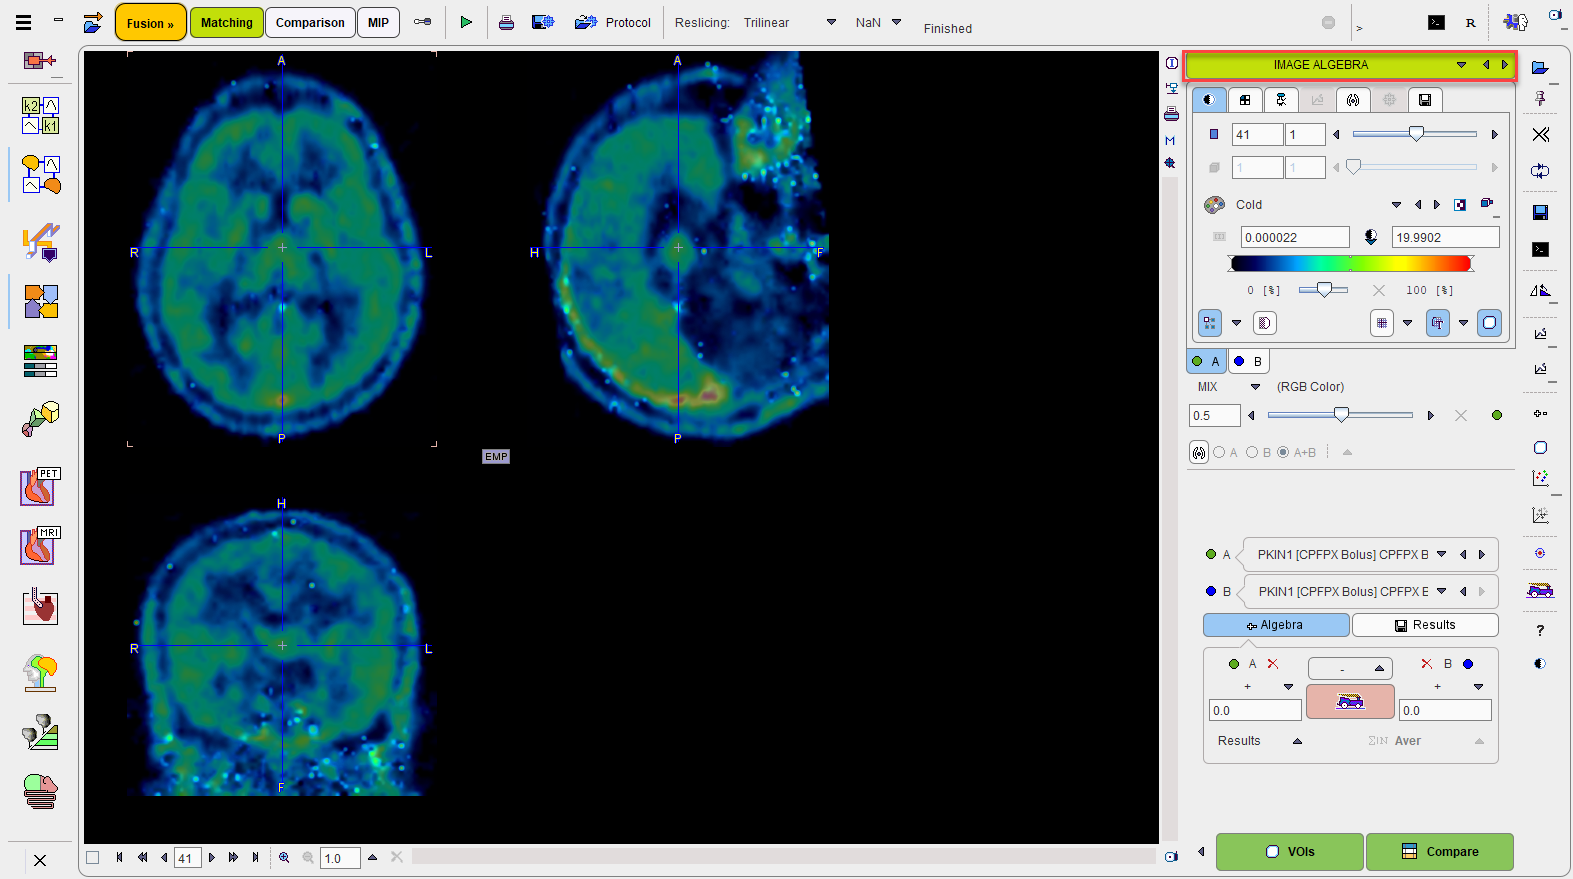Click the Fusion module button
The image size is (1573, 879).
(x=150, y=23)
